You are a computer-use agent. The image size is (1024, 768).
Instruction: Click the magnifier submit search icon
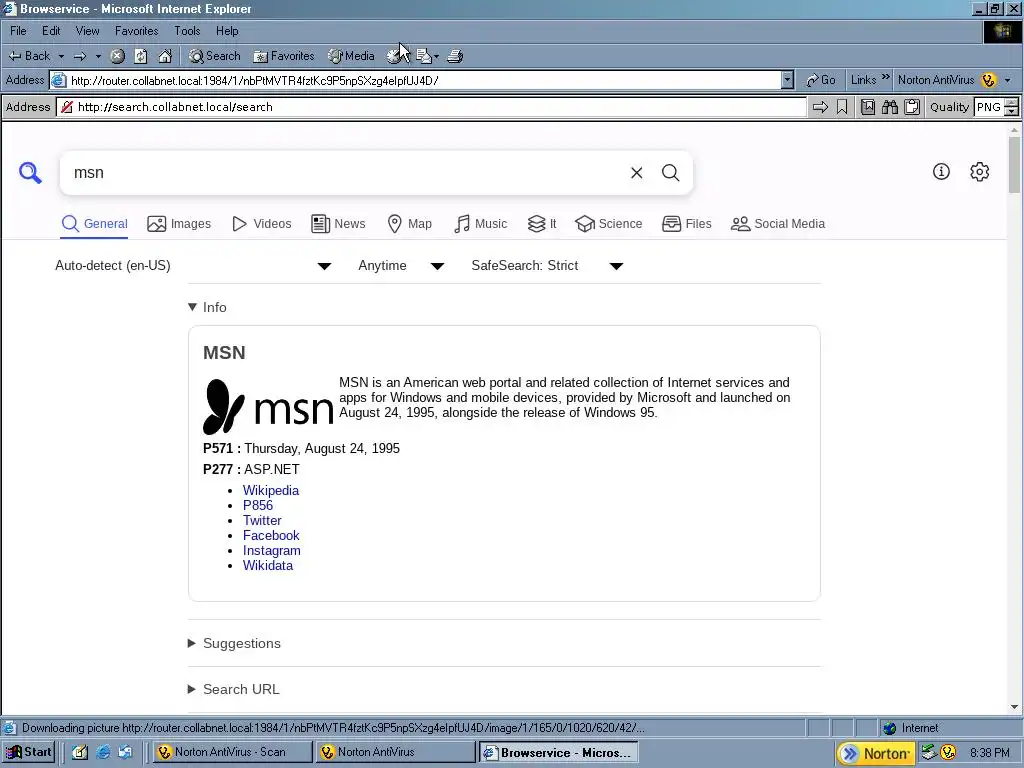[x=671, y=172]
